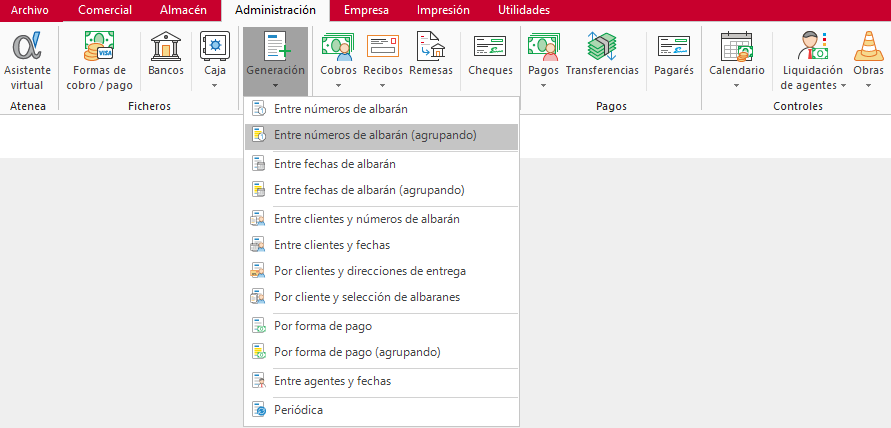
Task: Click icon beside 'Entre números de albarán'
Action: [259, 109]
